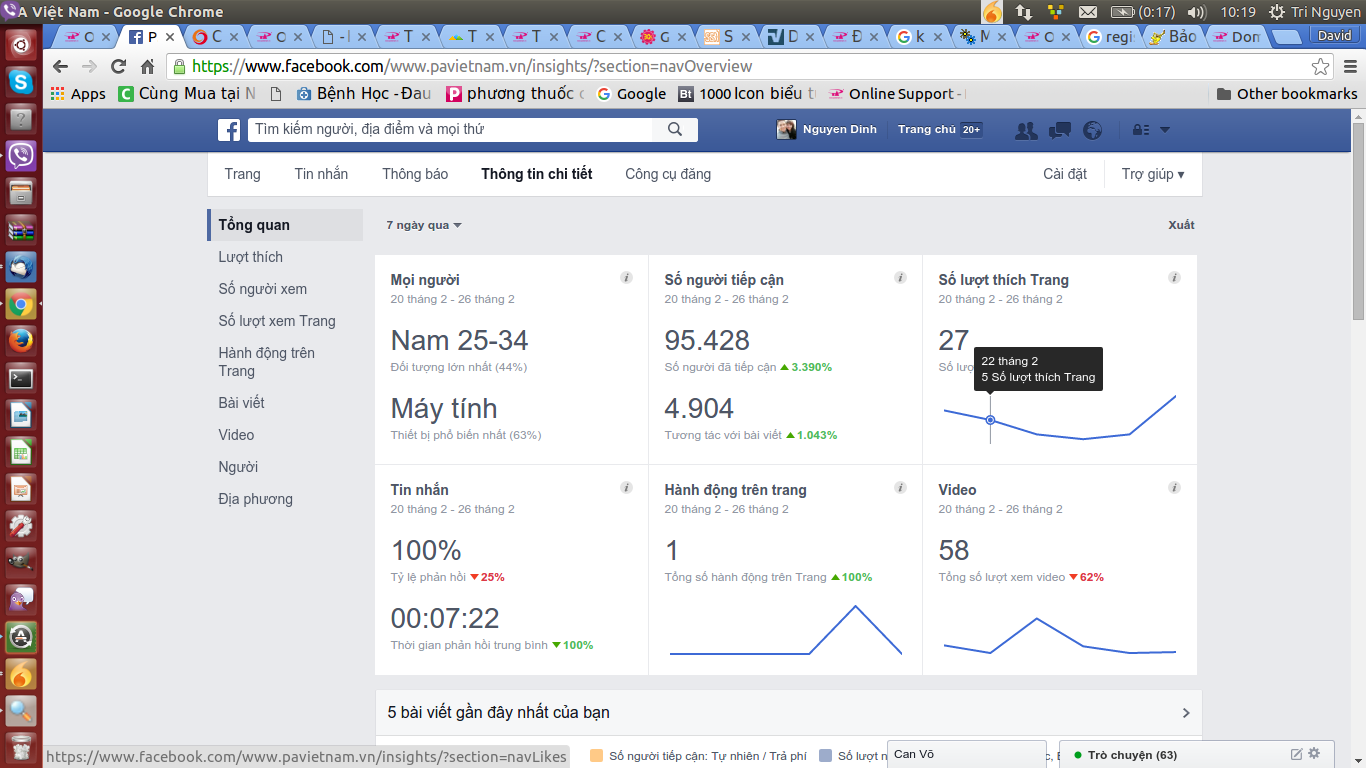The height and width of the screenshot is (768, 1366).
Task: Open the Trang tab
Action: 242,174
